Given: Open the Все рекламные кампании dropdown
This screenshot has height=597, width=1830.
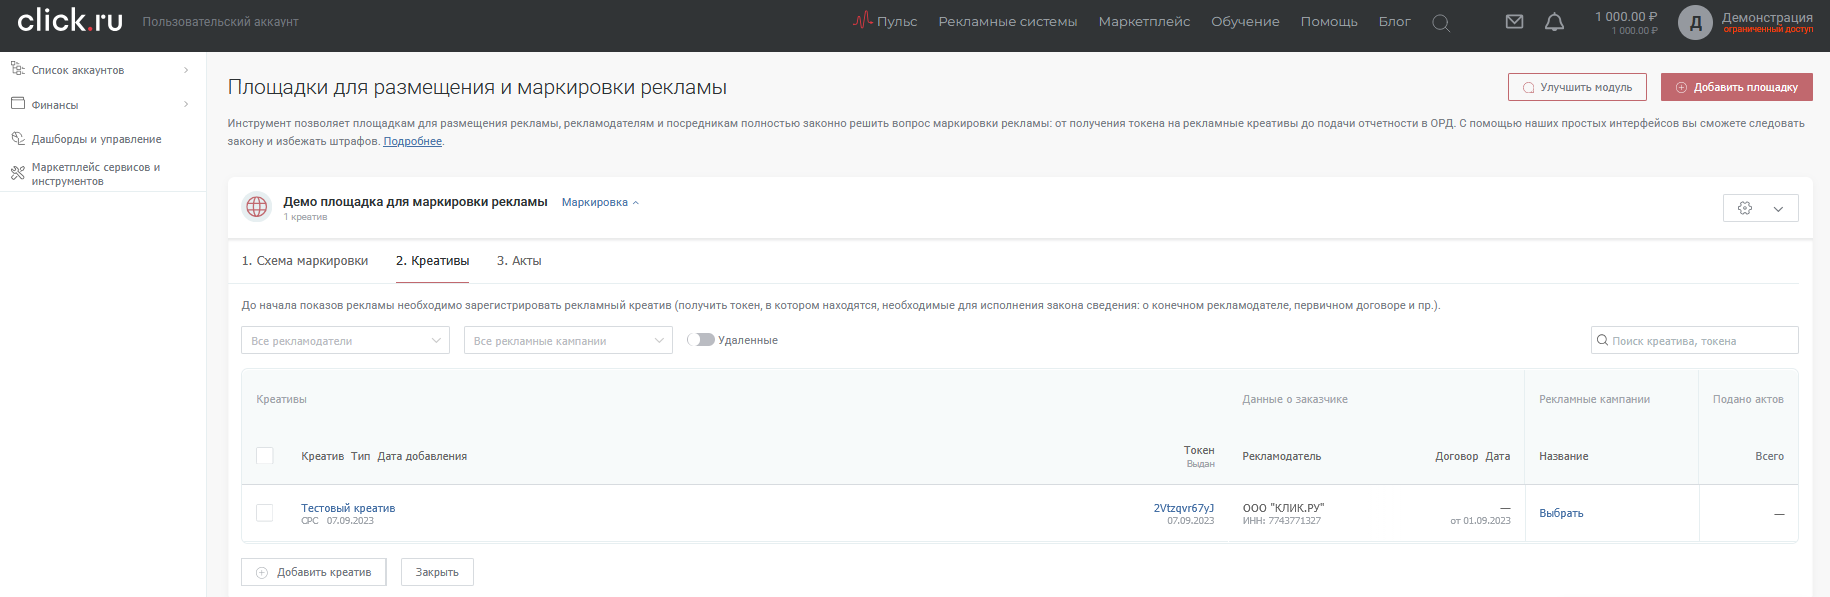Looking at the screenshot, I should [x=567, y=341].
